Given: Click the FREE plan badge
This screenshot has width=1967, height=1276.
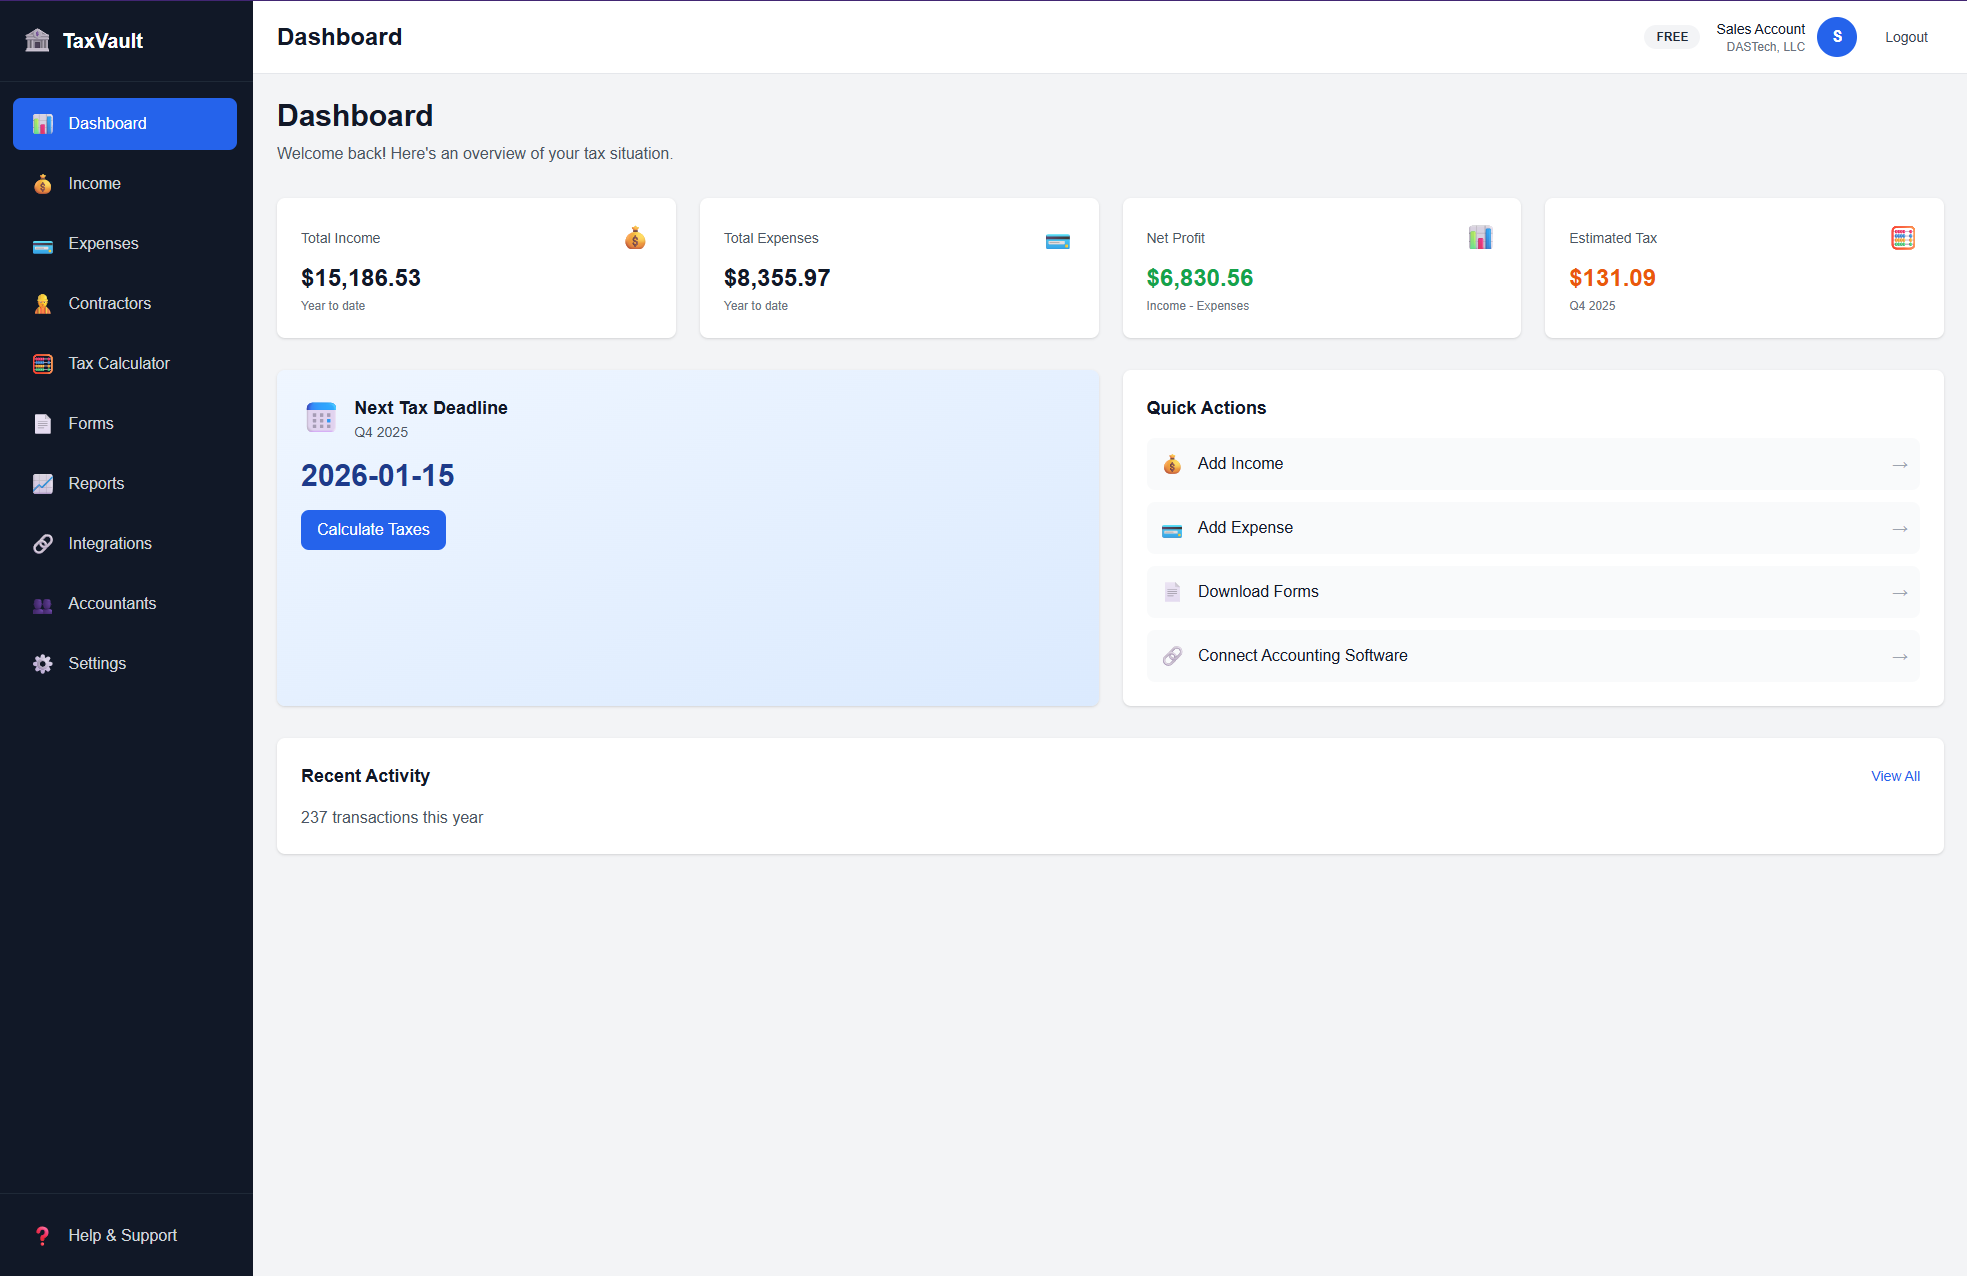Looking at the screenshot, I should (x=1671, y=36).
